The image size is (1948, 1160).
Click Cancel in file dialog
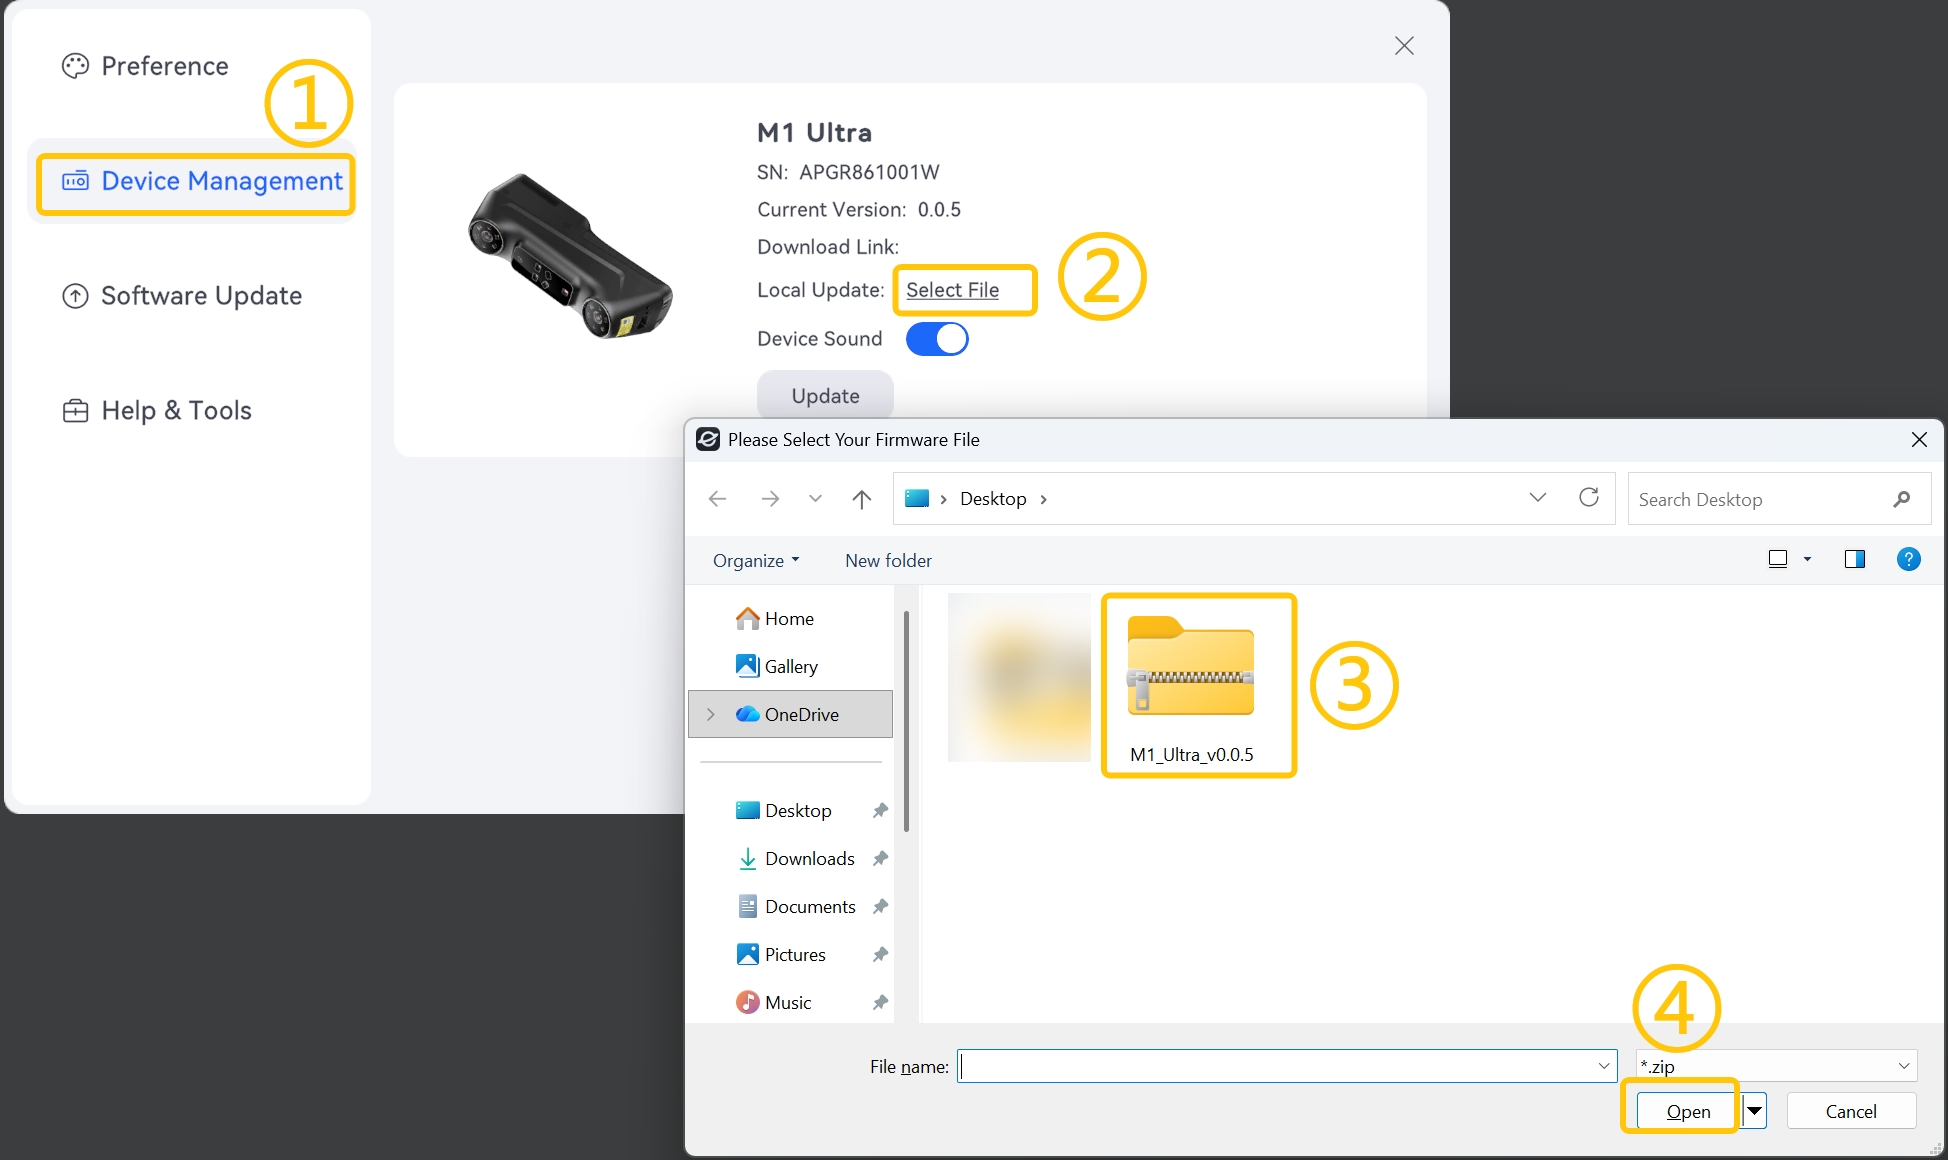point(1851,1111)
